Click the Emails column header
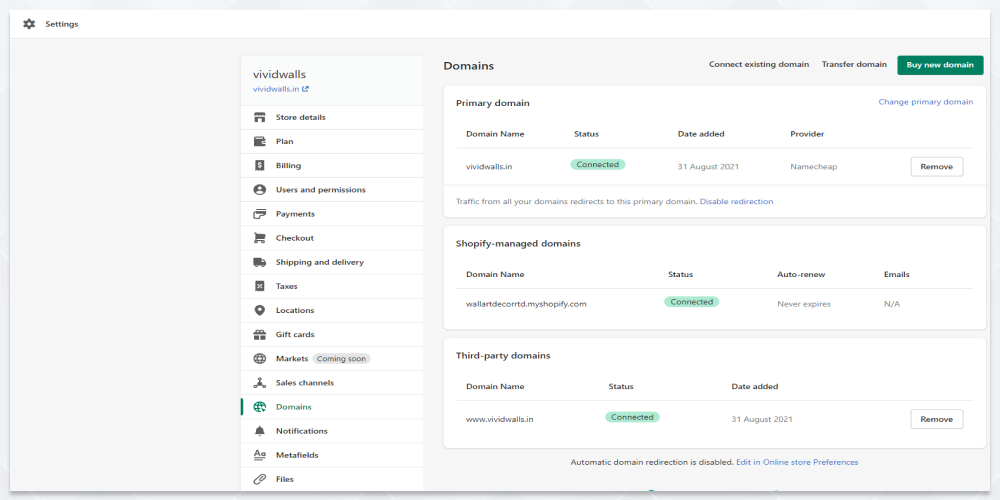 coord(897,274)
